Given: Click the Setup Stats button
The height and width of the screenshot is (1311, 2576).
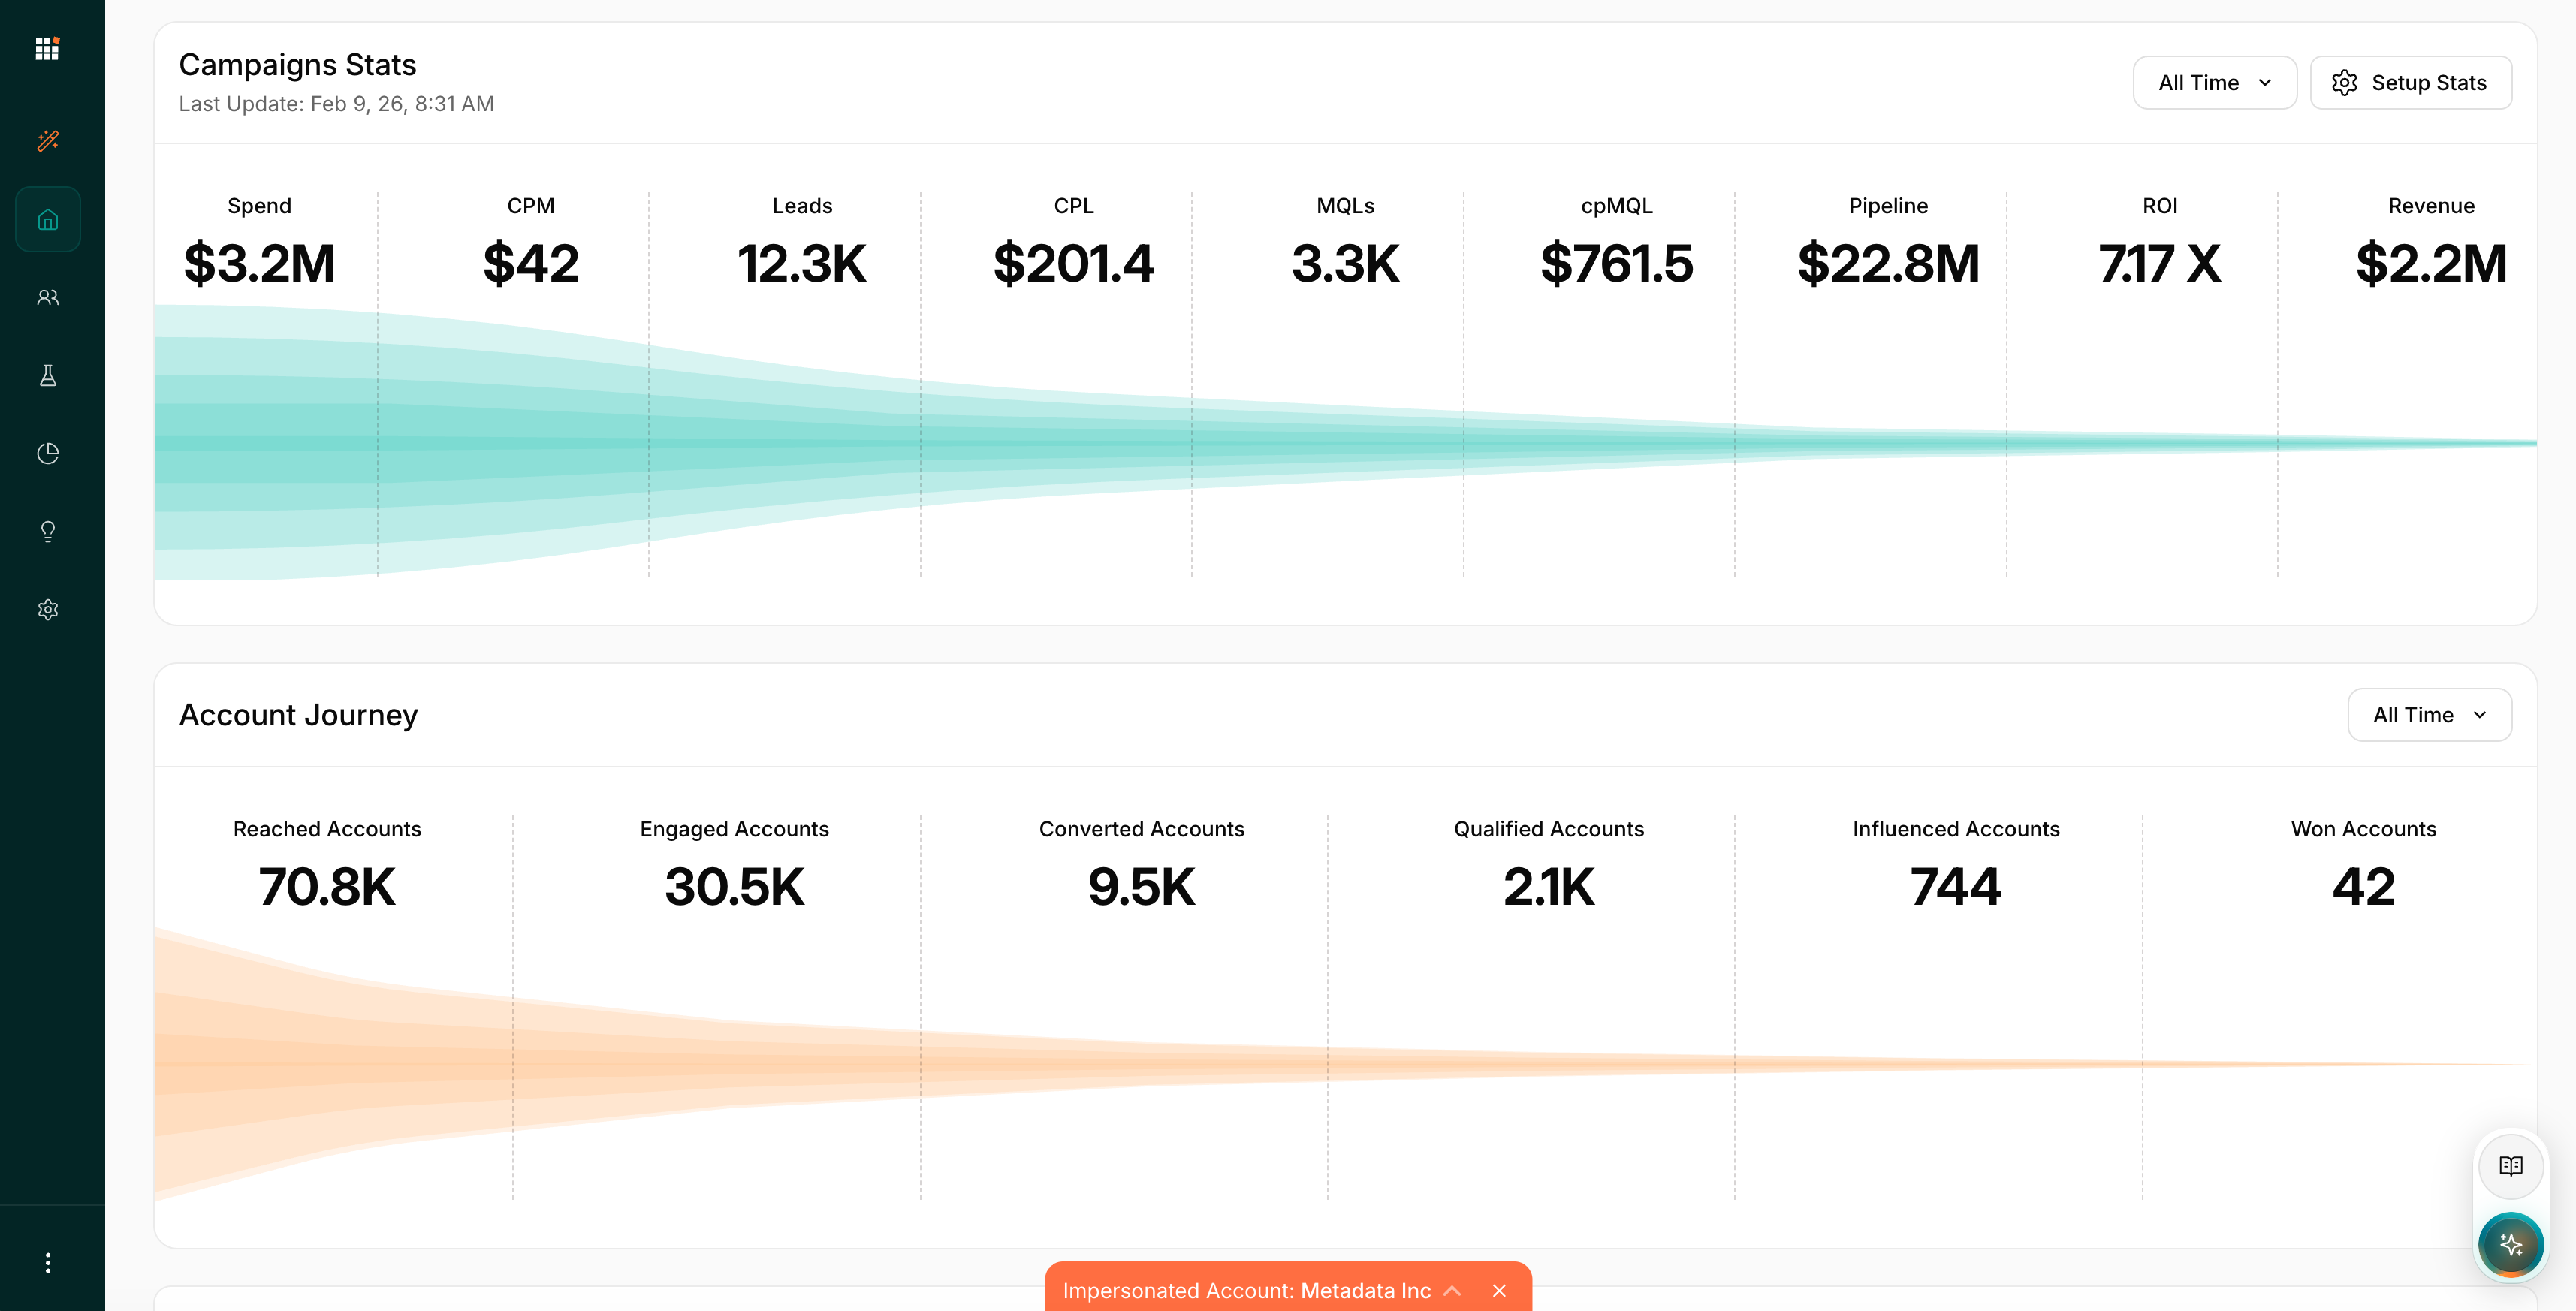Looking at the screenshot, I should (2410, 83).
